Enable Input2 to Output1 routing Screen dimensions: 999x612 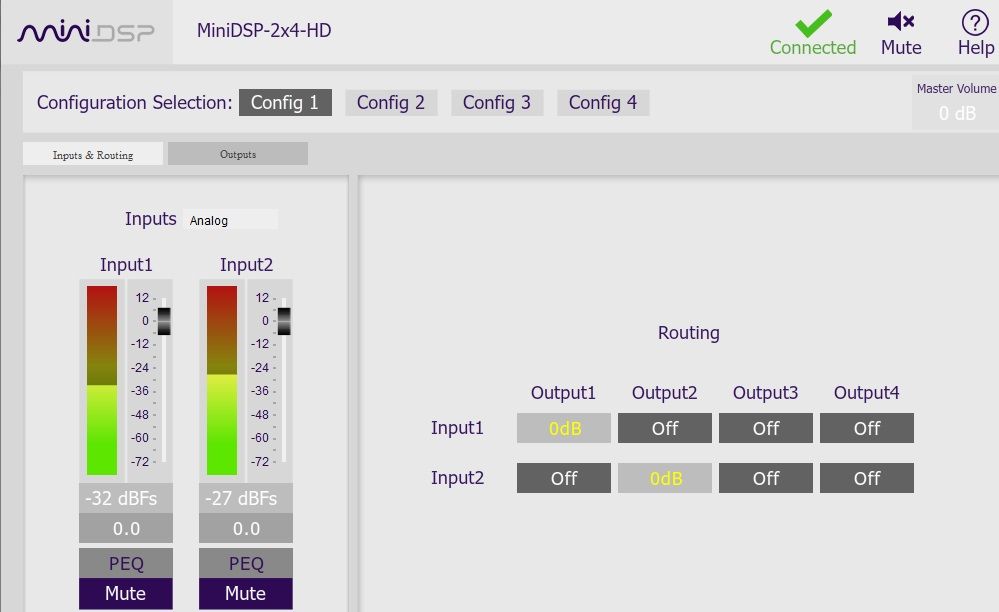pos(564,478)
